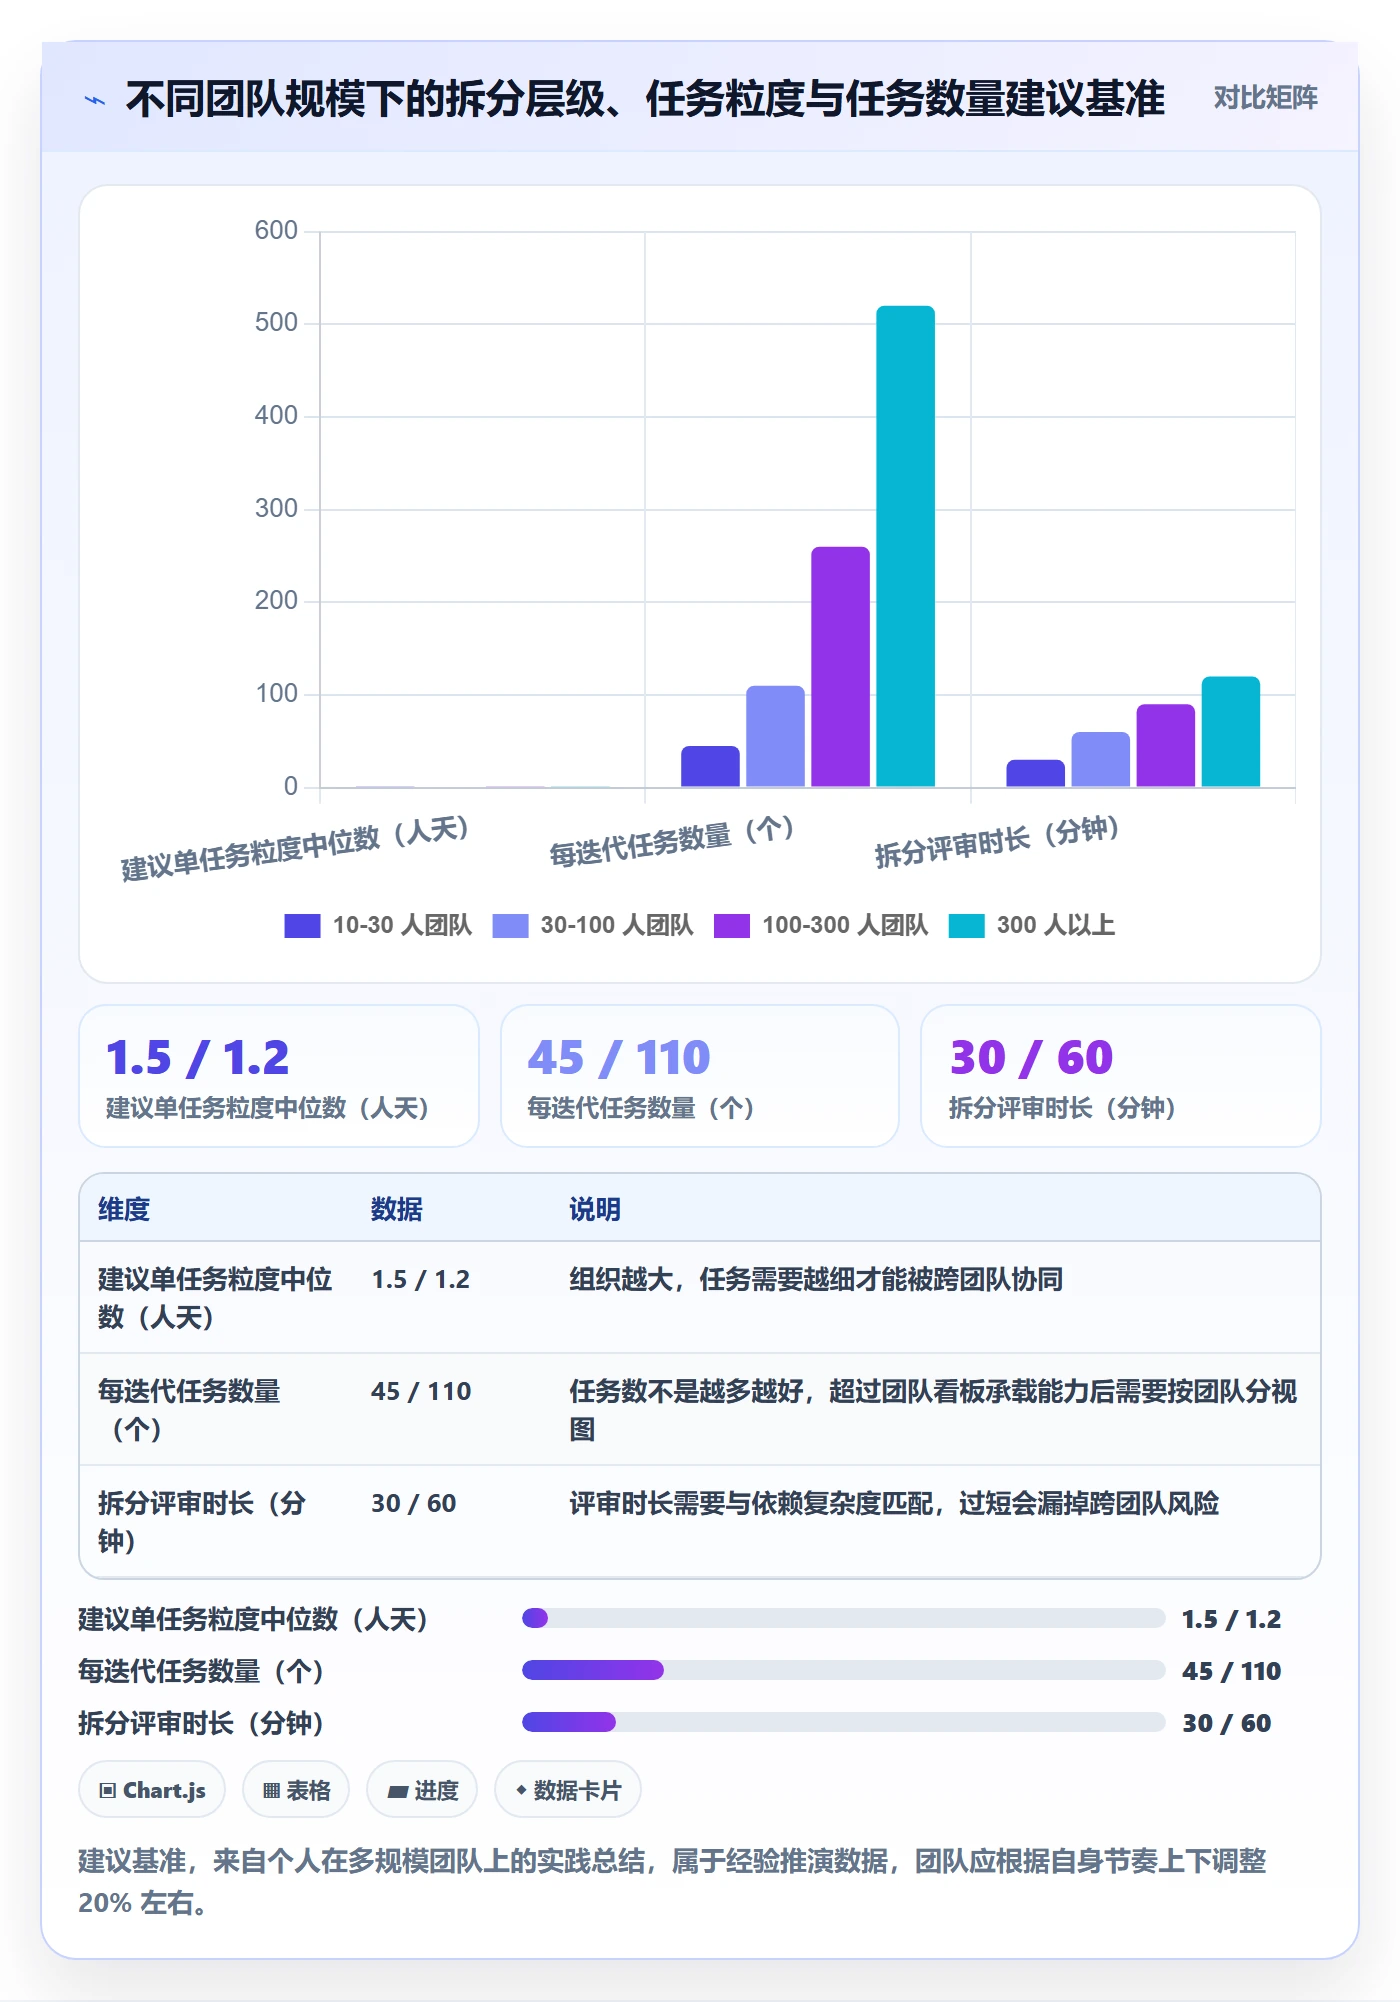This screenshot has height=2002, width=1400.
Task: Click the 建议单任务粒度中位数 progress bar
Action: click(843, 1618)
